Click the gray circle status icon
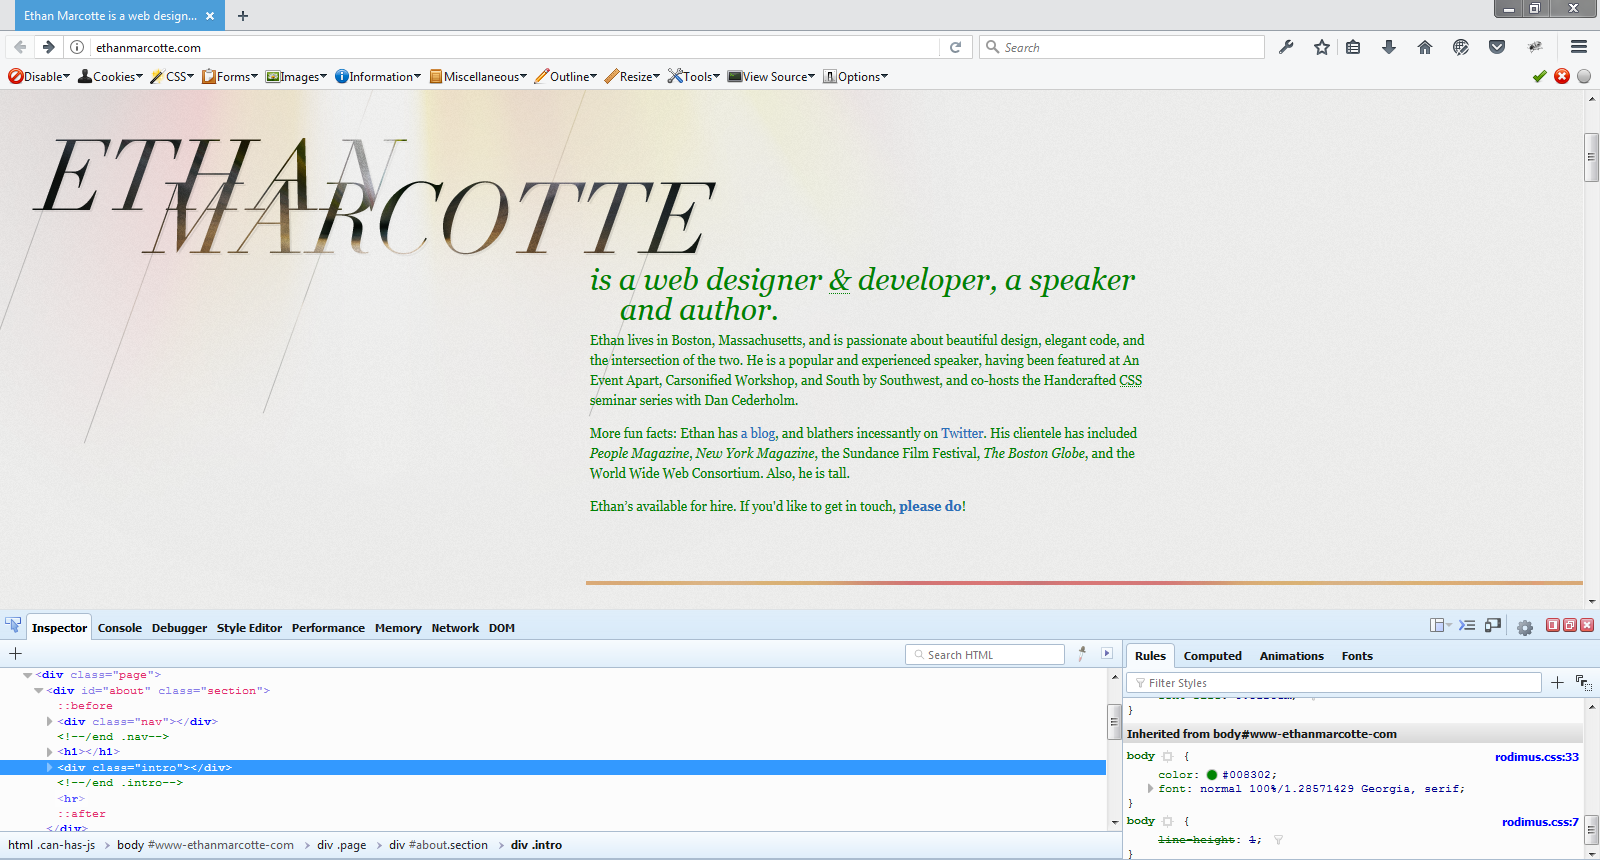This screenshot has height=860, width=1600. [1584, 76]
